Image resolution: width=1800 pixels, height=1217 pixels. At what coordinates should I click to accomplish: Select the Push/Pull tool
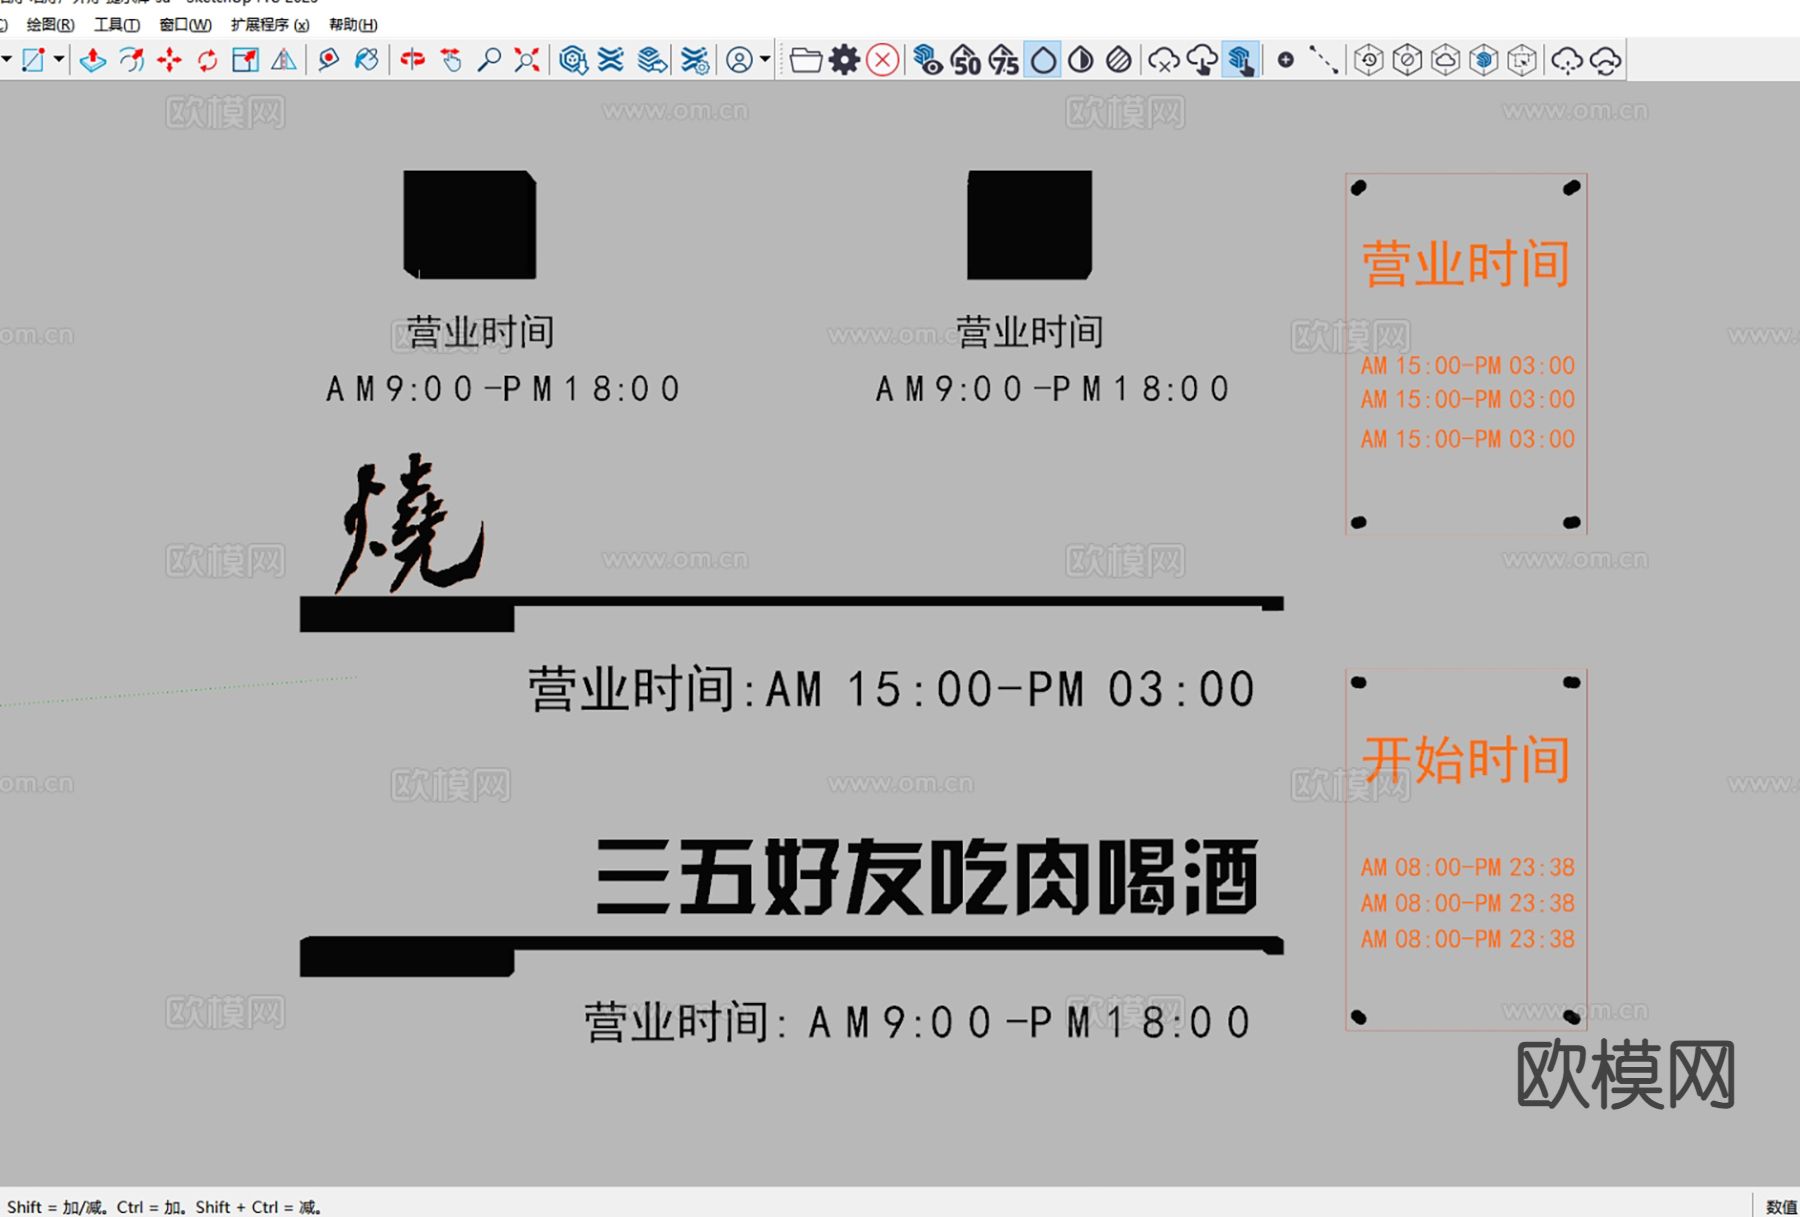point(93,60)
